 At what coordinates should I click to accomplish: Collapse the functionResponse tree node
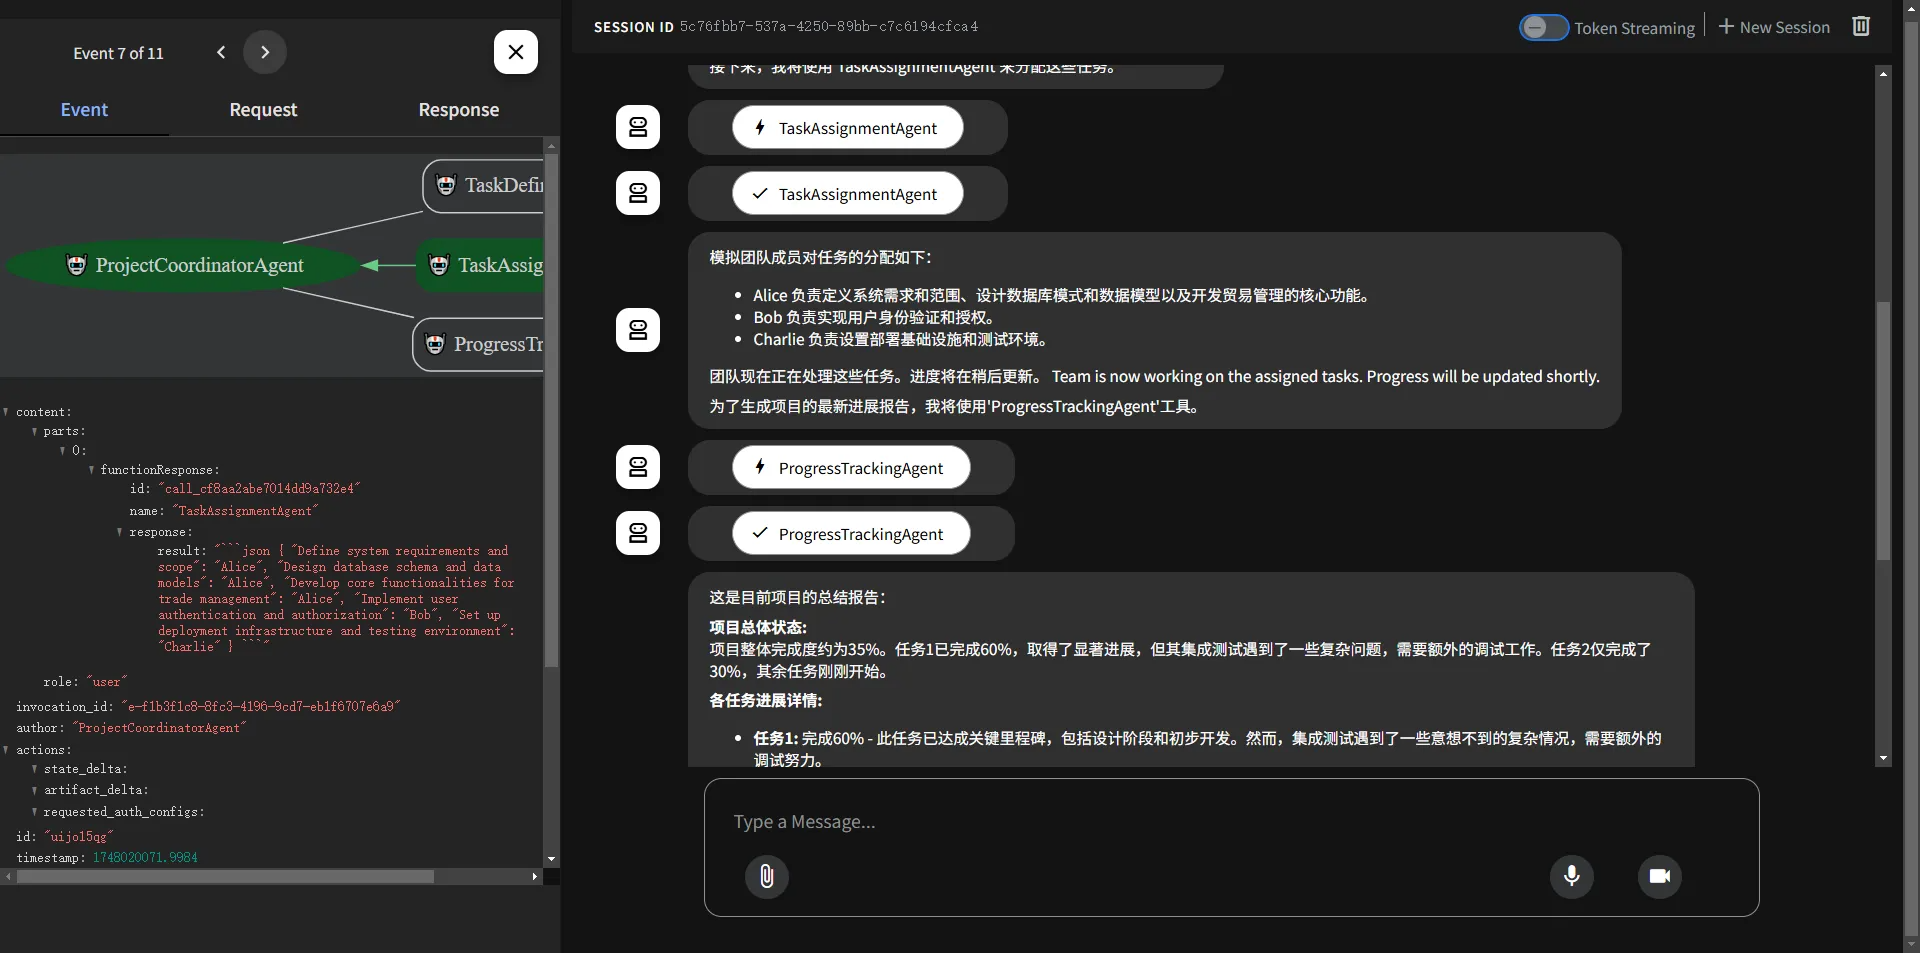point(91,470)
